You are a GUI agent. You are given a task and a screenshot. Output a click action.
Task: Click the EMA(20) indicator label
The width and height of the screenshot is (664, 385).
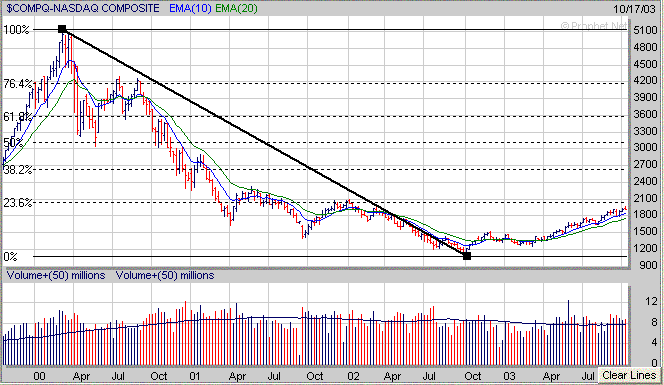point(236,8)
